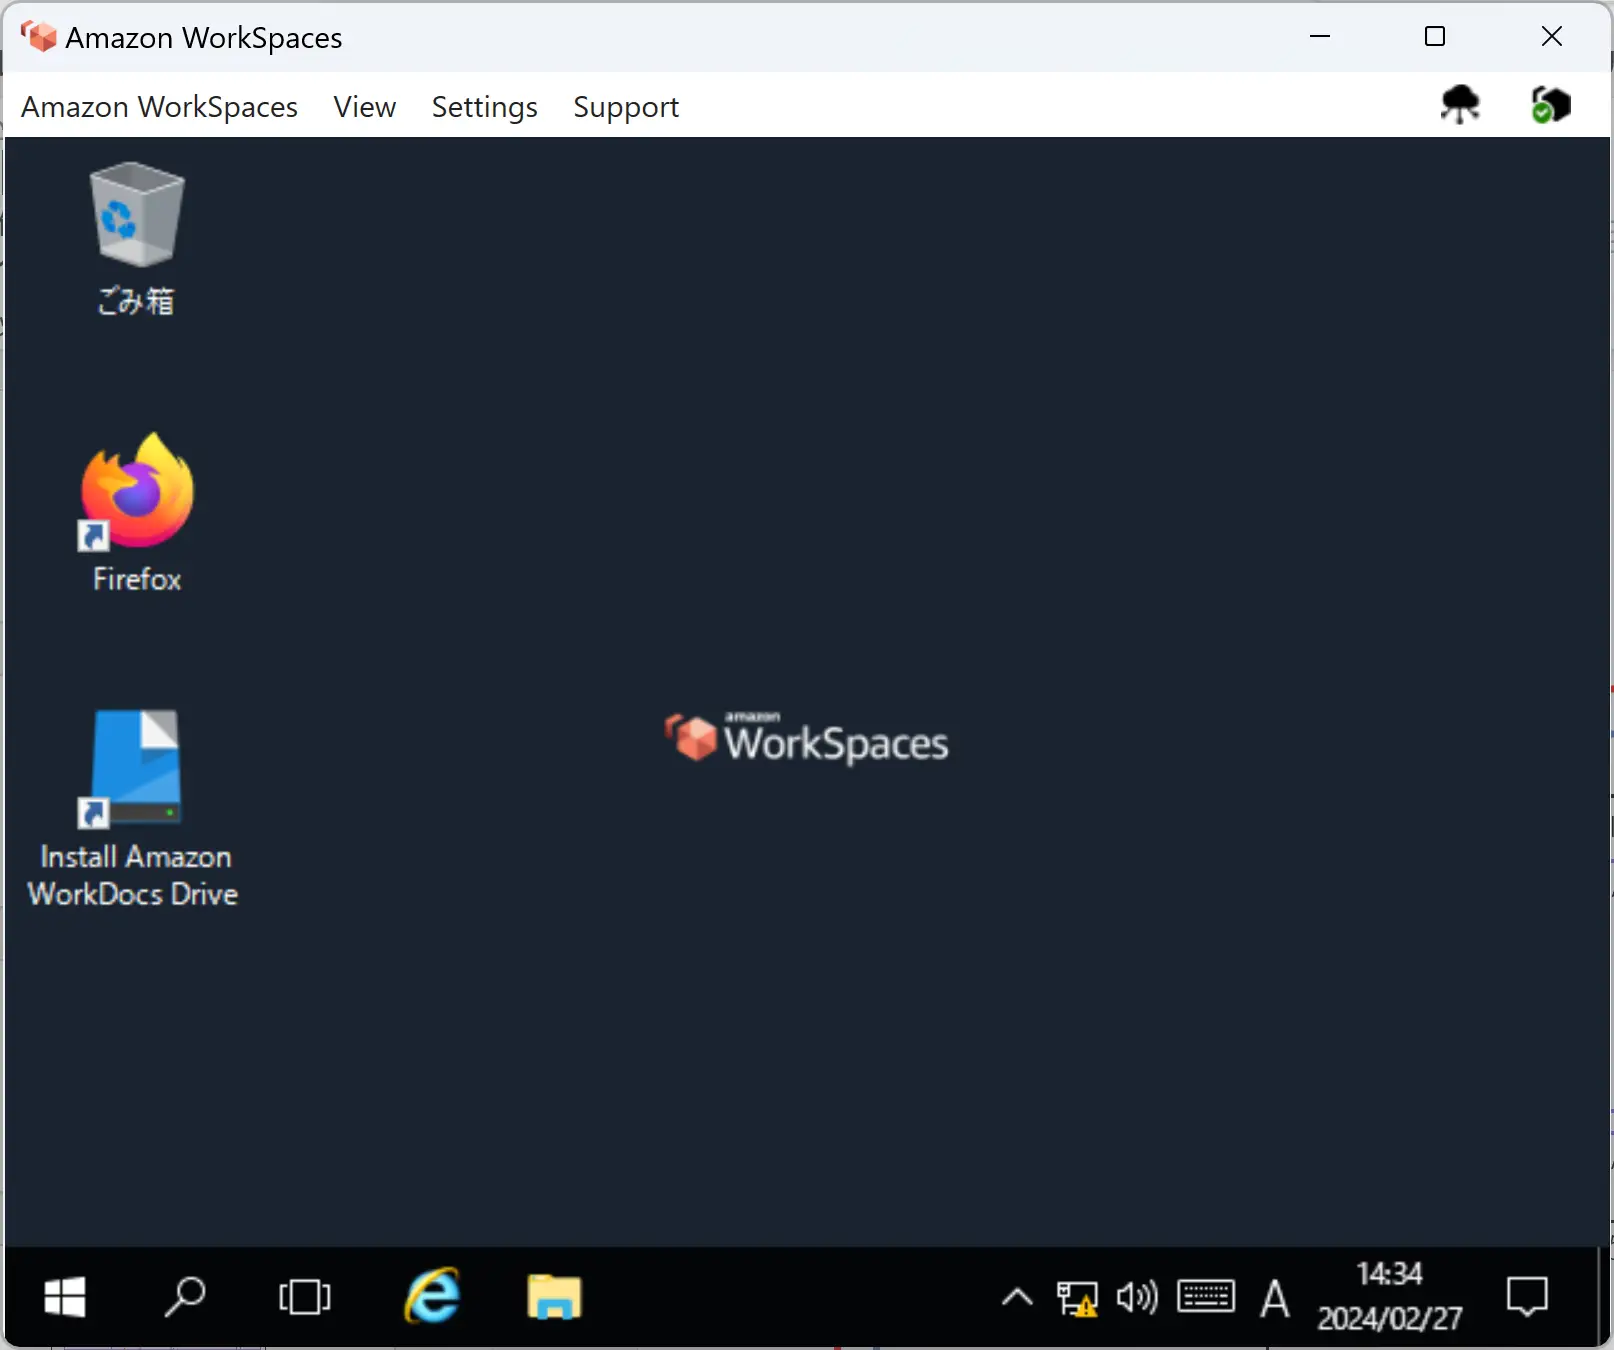Click the touch keyboard tray icon
Screen dimensions: 1614x1350
point(1206,1297)
